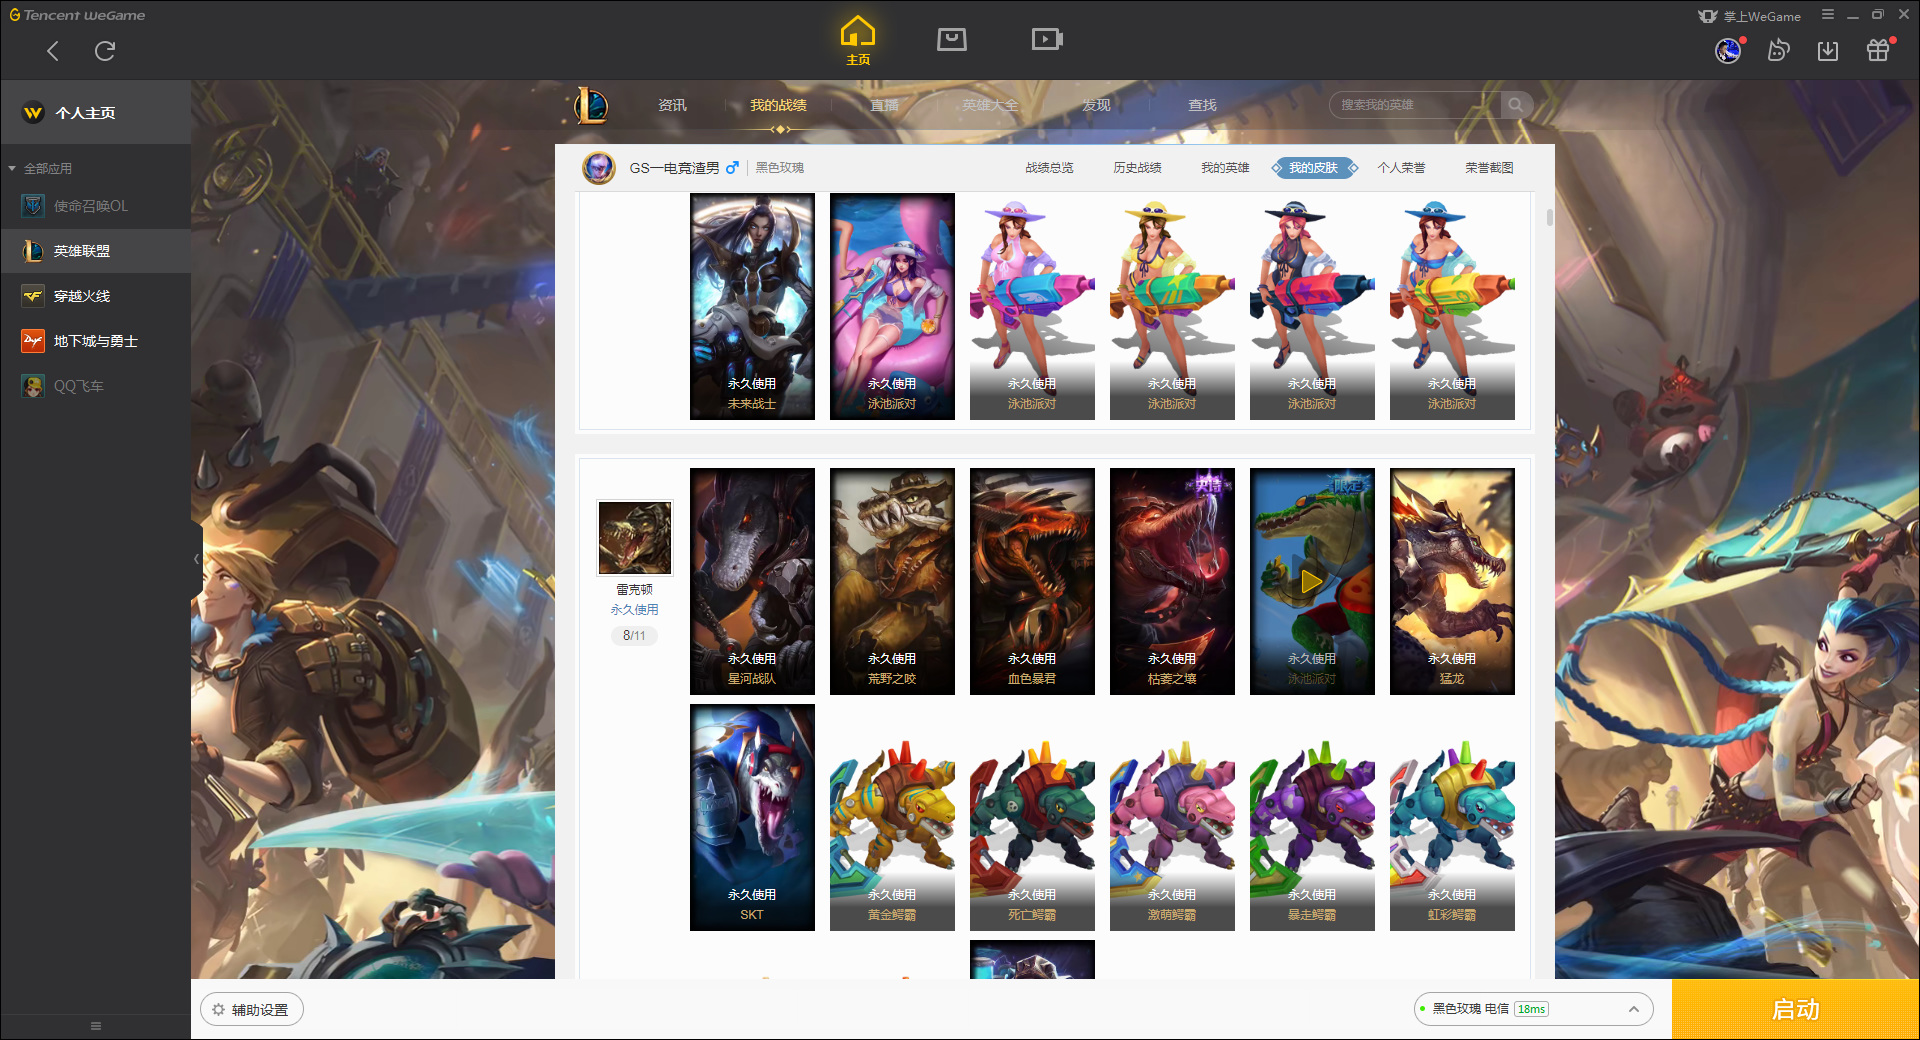Select 地下城与勇士 in the sidebar
This screenshot has height=1040, width=1920.
(x=96, y=341)
